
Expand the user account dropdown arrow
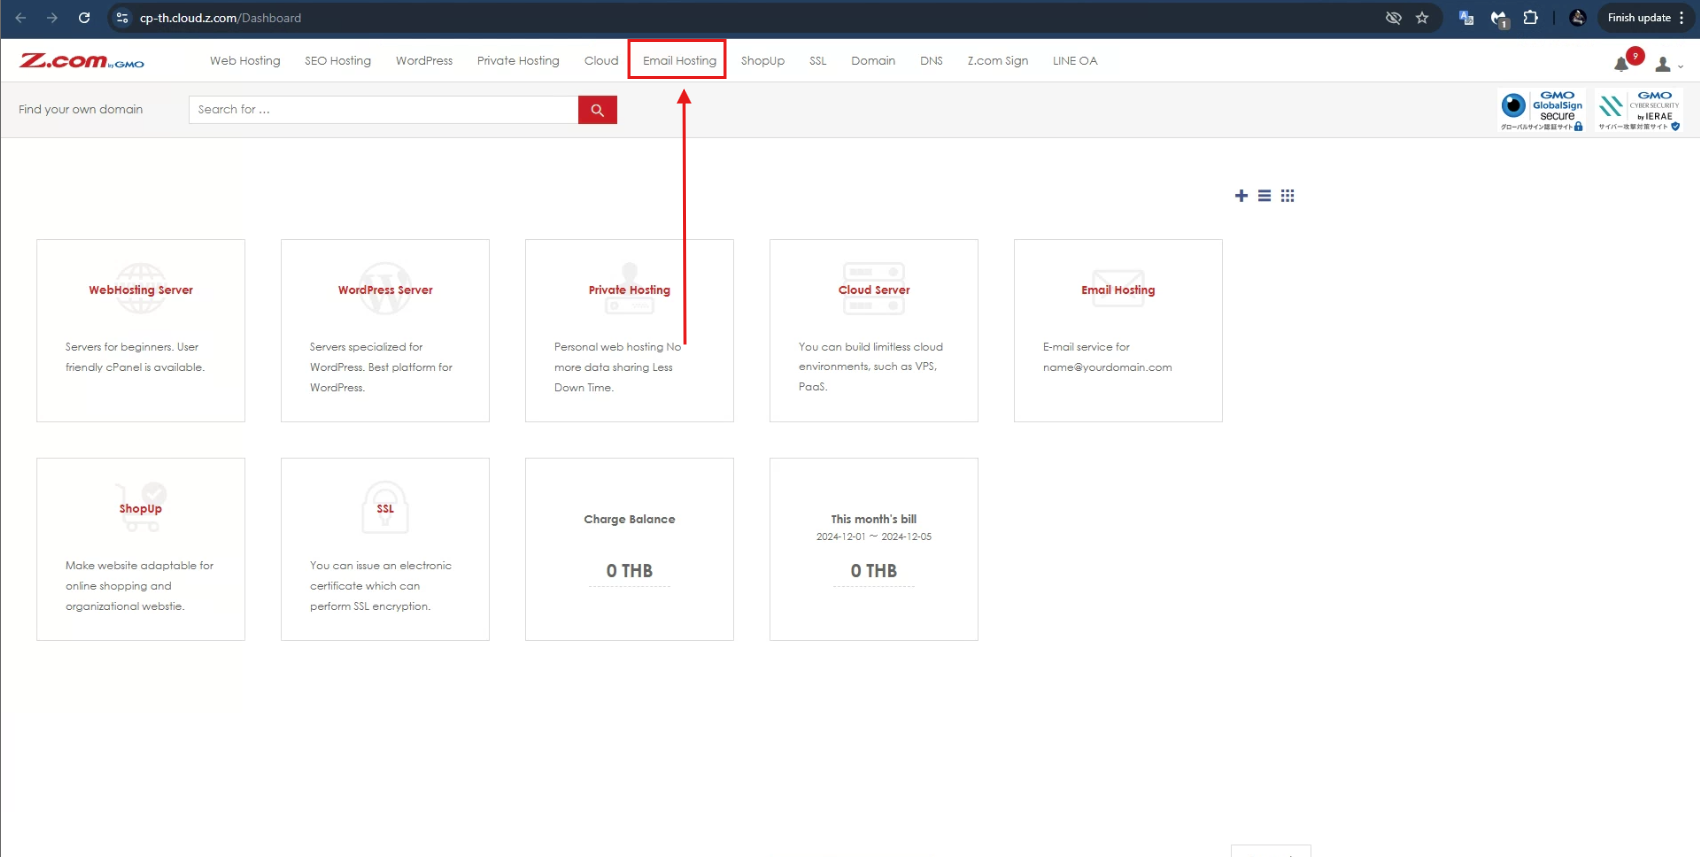pyautogui.click(x=1680, y=67)
